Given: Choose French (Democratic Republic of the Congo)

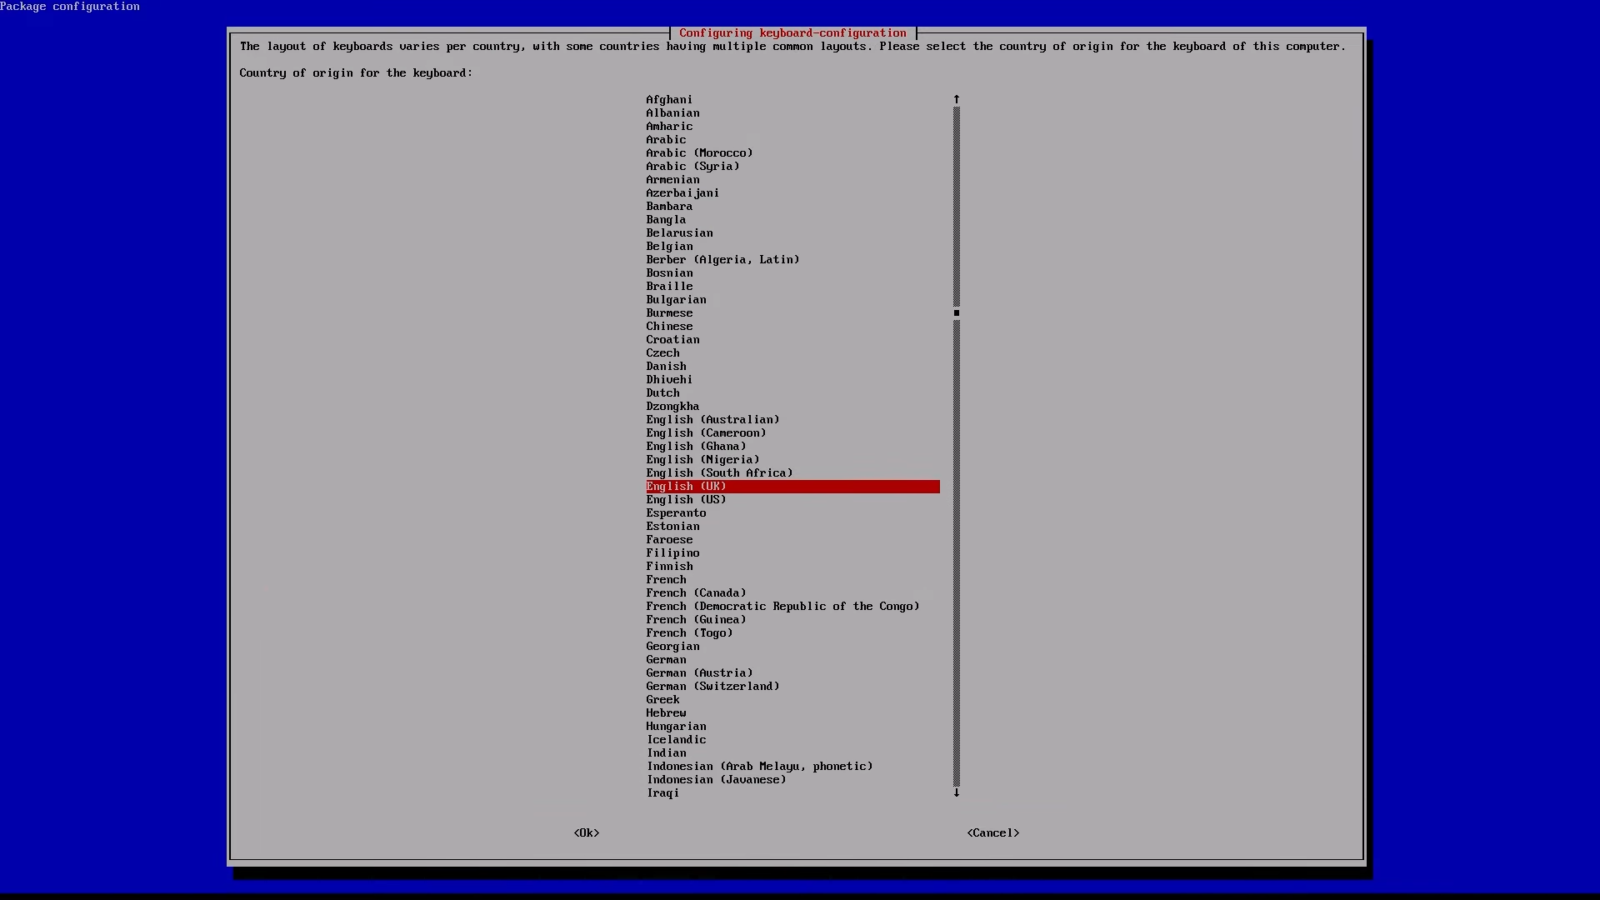Looking at the screenshot, I should (x=783, y=606).
